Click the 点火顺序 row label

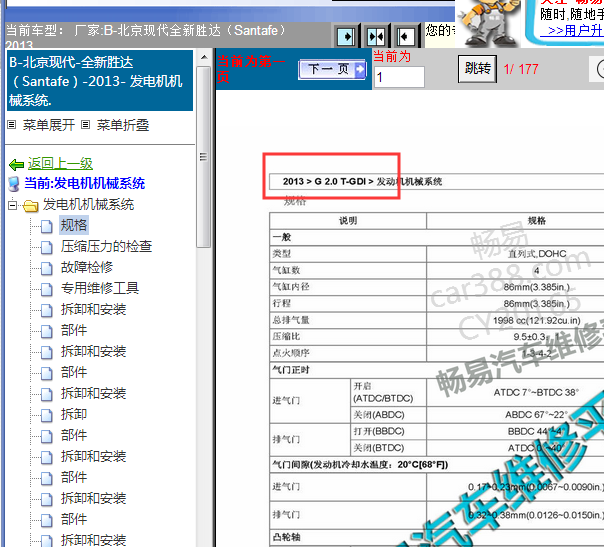click(291, 353)
